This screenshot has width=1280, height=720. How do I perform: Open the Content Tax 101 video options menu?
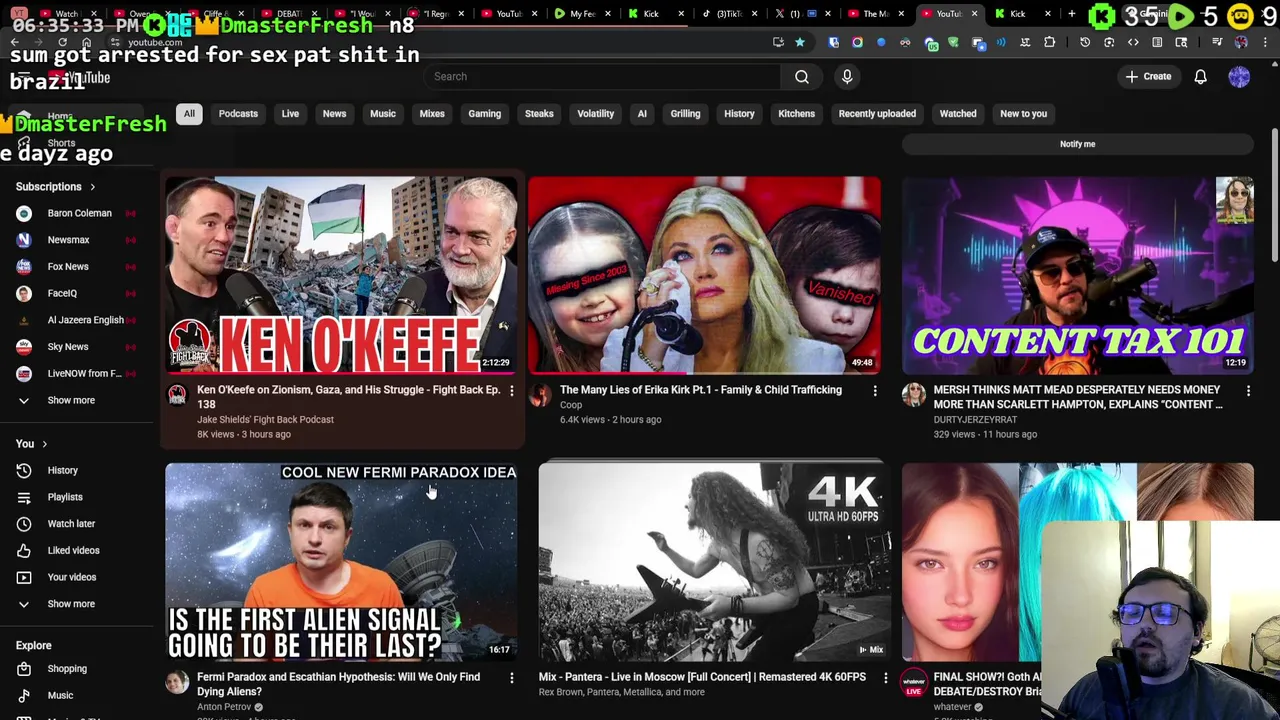pos(1248,391)
